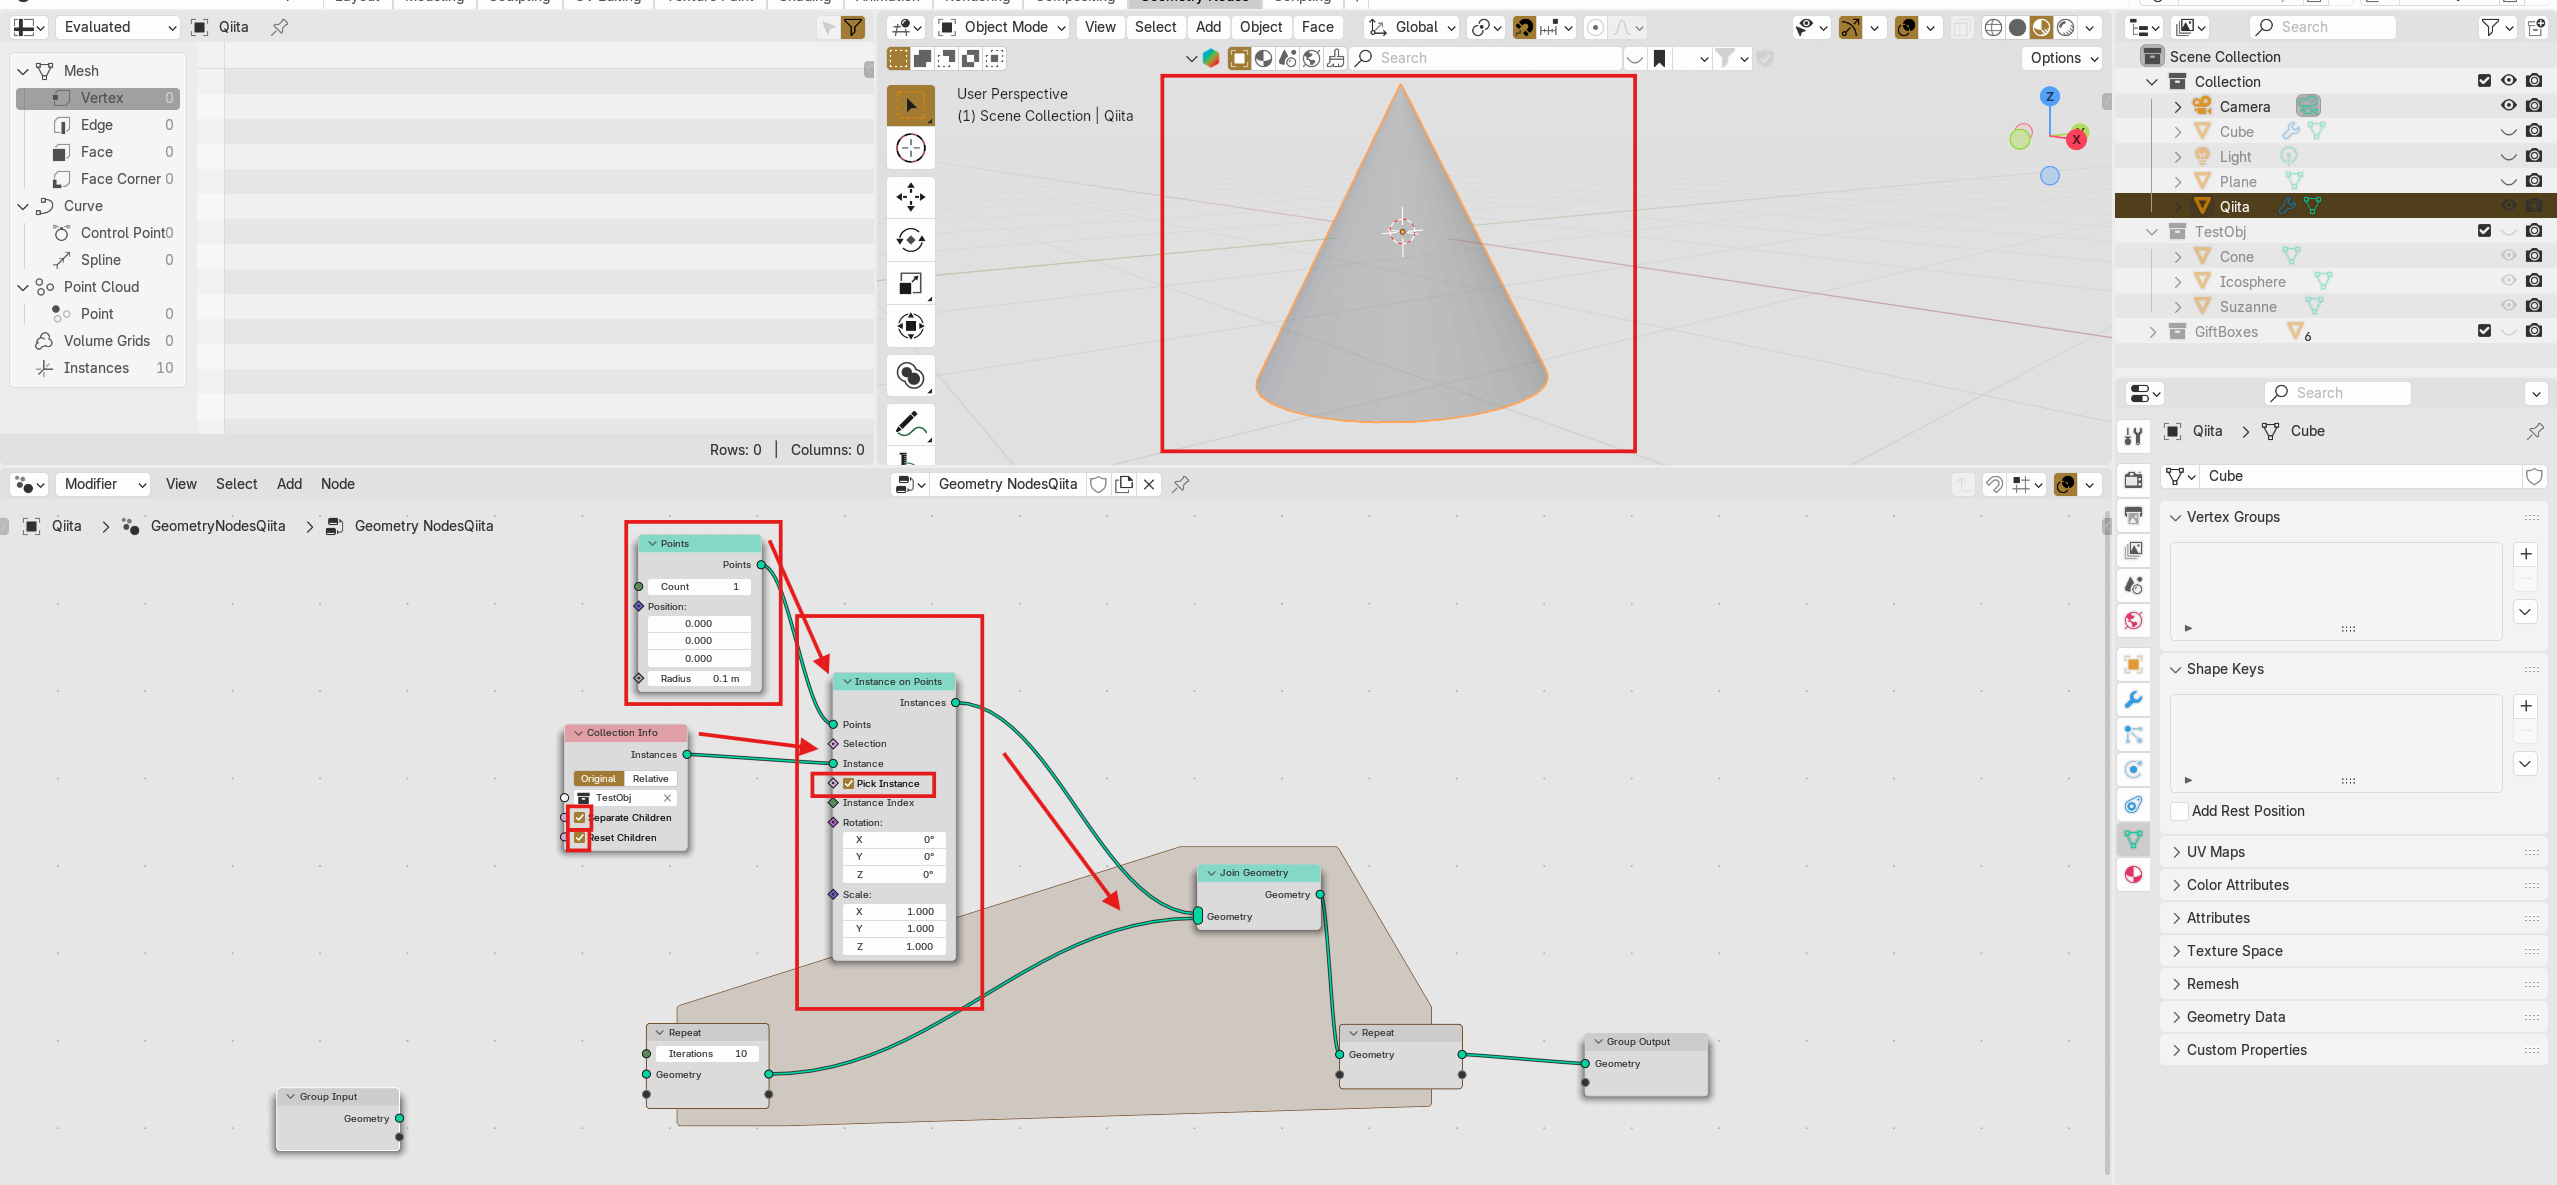This screenshot has height=1185, width=2557.
Task: Open the Object Mode dropdown
Action: [1003, 27]
